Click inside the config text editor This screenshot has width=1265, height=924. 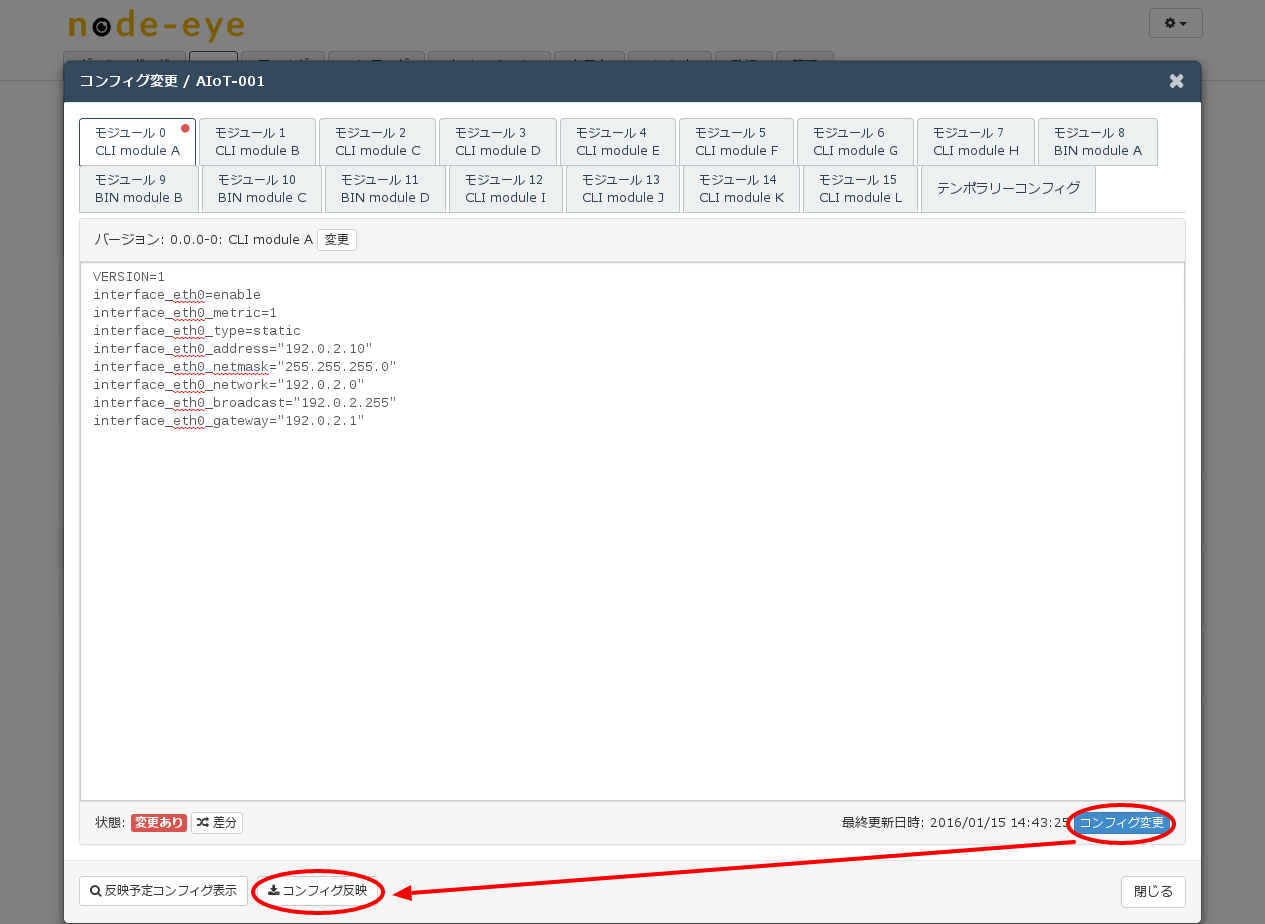(x=632, y=531)
